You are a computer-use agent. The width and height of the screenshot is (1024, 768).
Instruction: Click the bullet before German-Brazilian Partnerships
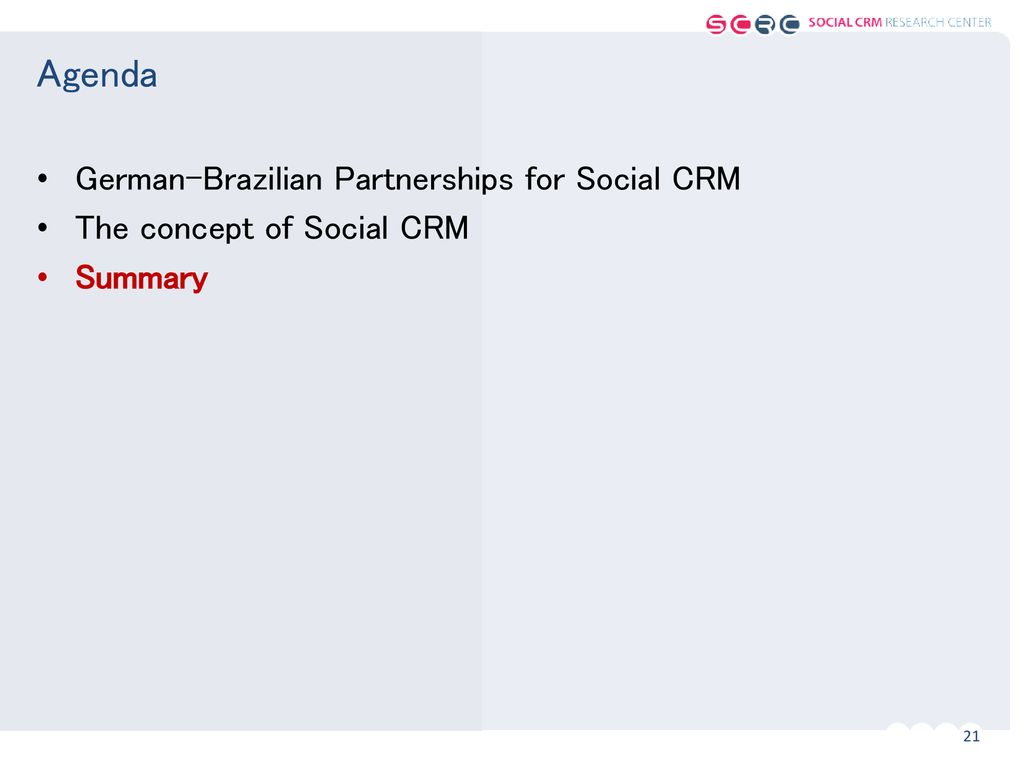coord(42,178)
